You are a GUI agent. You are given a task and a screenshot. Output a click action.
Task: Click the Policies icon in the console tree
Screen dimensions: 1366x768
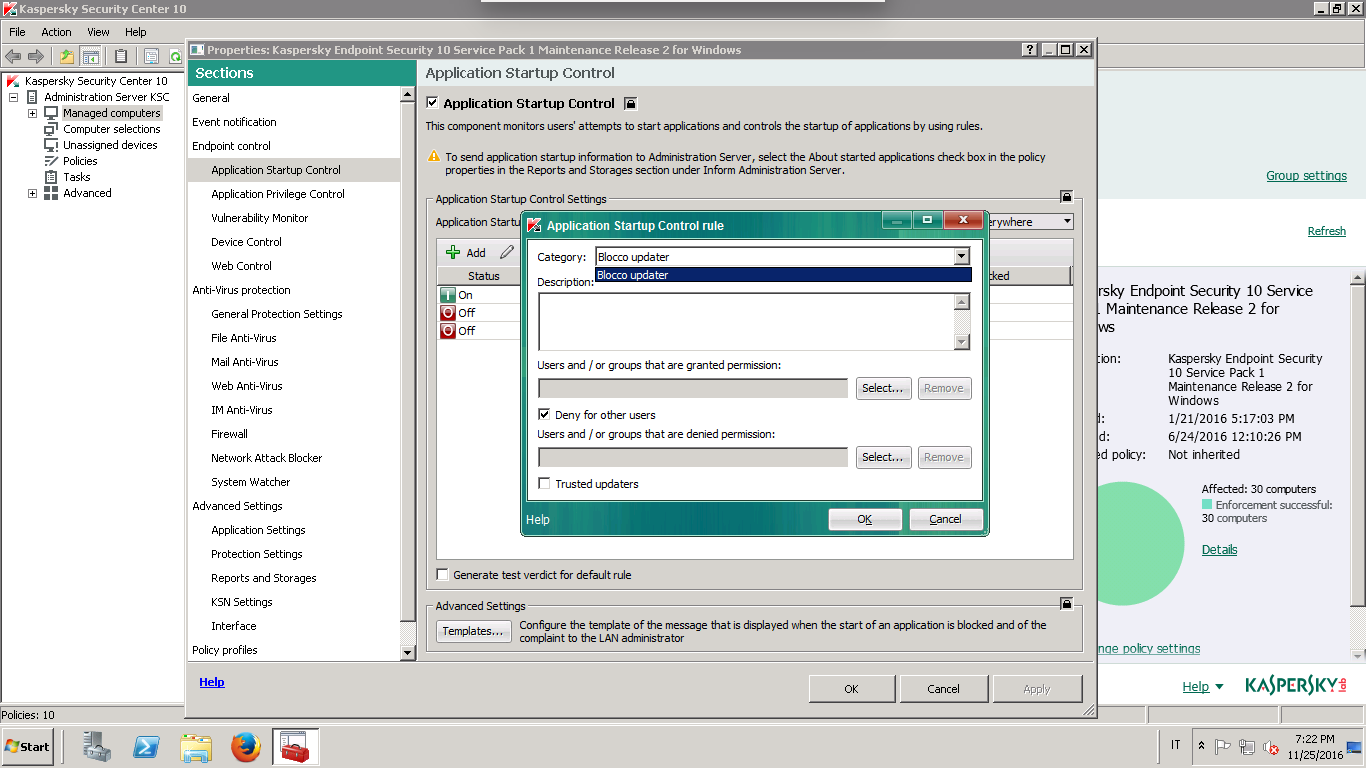[51, 161]
